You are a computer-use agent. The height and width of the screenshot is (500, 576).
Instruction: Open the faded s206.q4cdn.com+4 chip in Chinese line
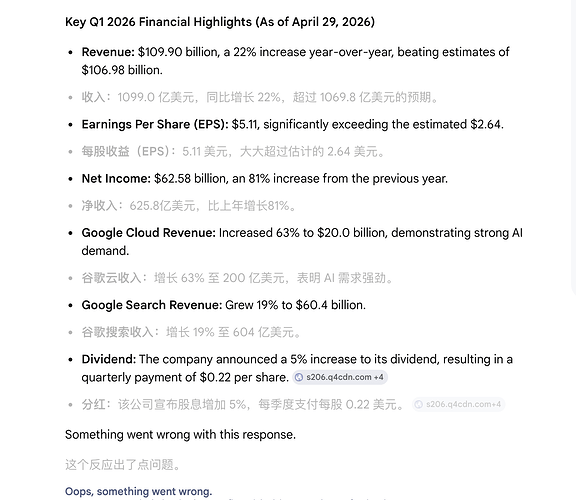[458, 404]
